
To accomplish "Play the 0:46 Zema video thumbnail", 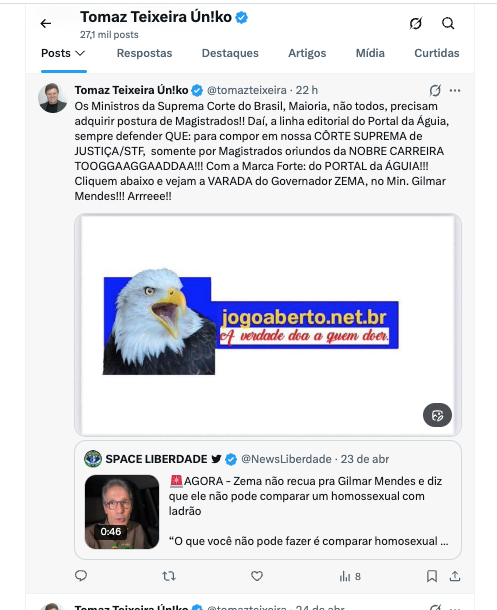I will tap(122, 512).
